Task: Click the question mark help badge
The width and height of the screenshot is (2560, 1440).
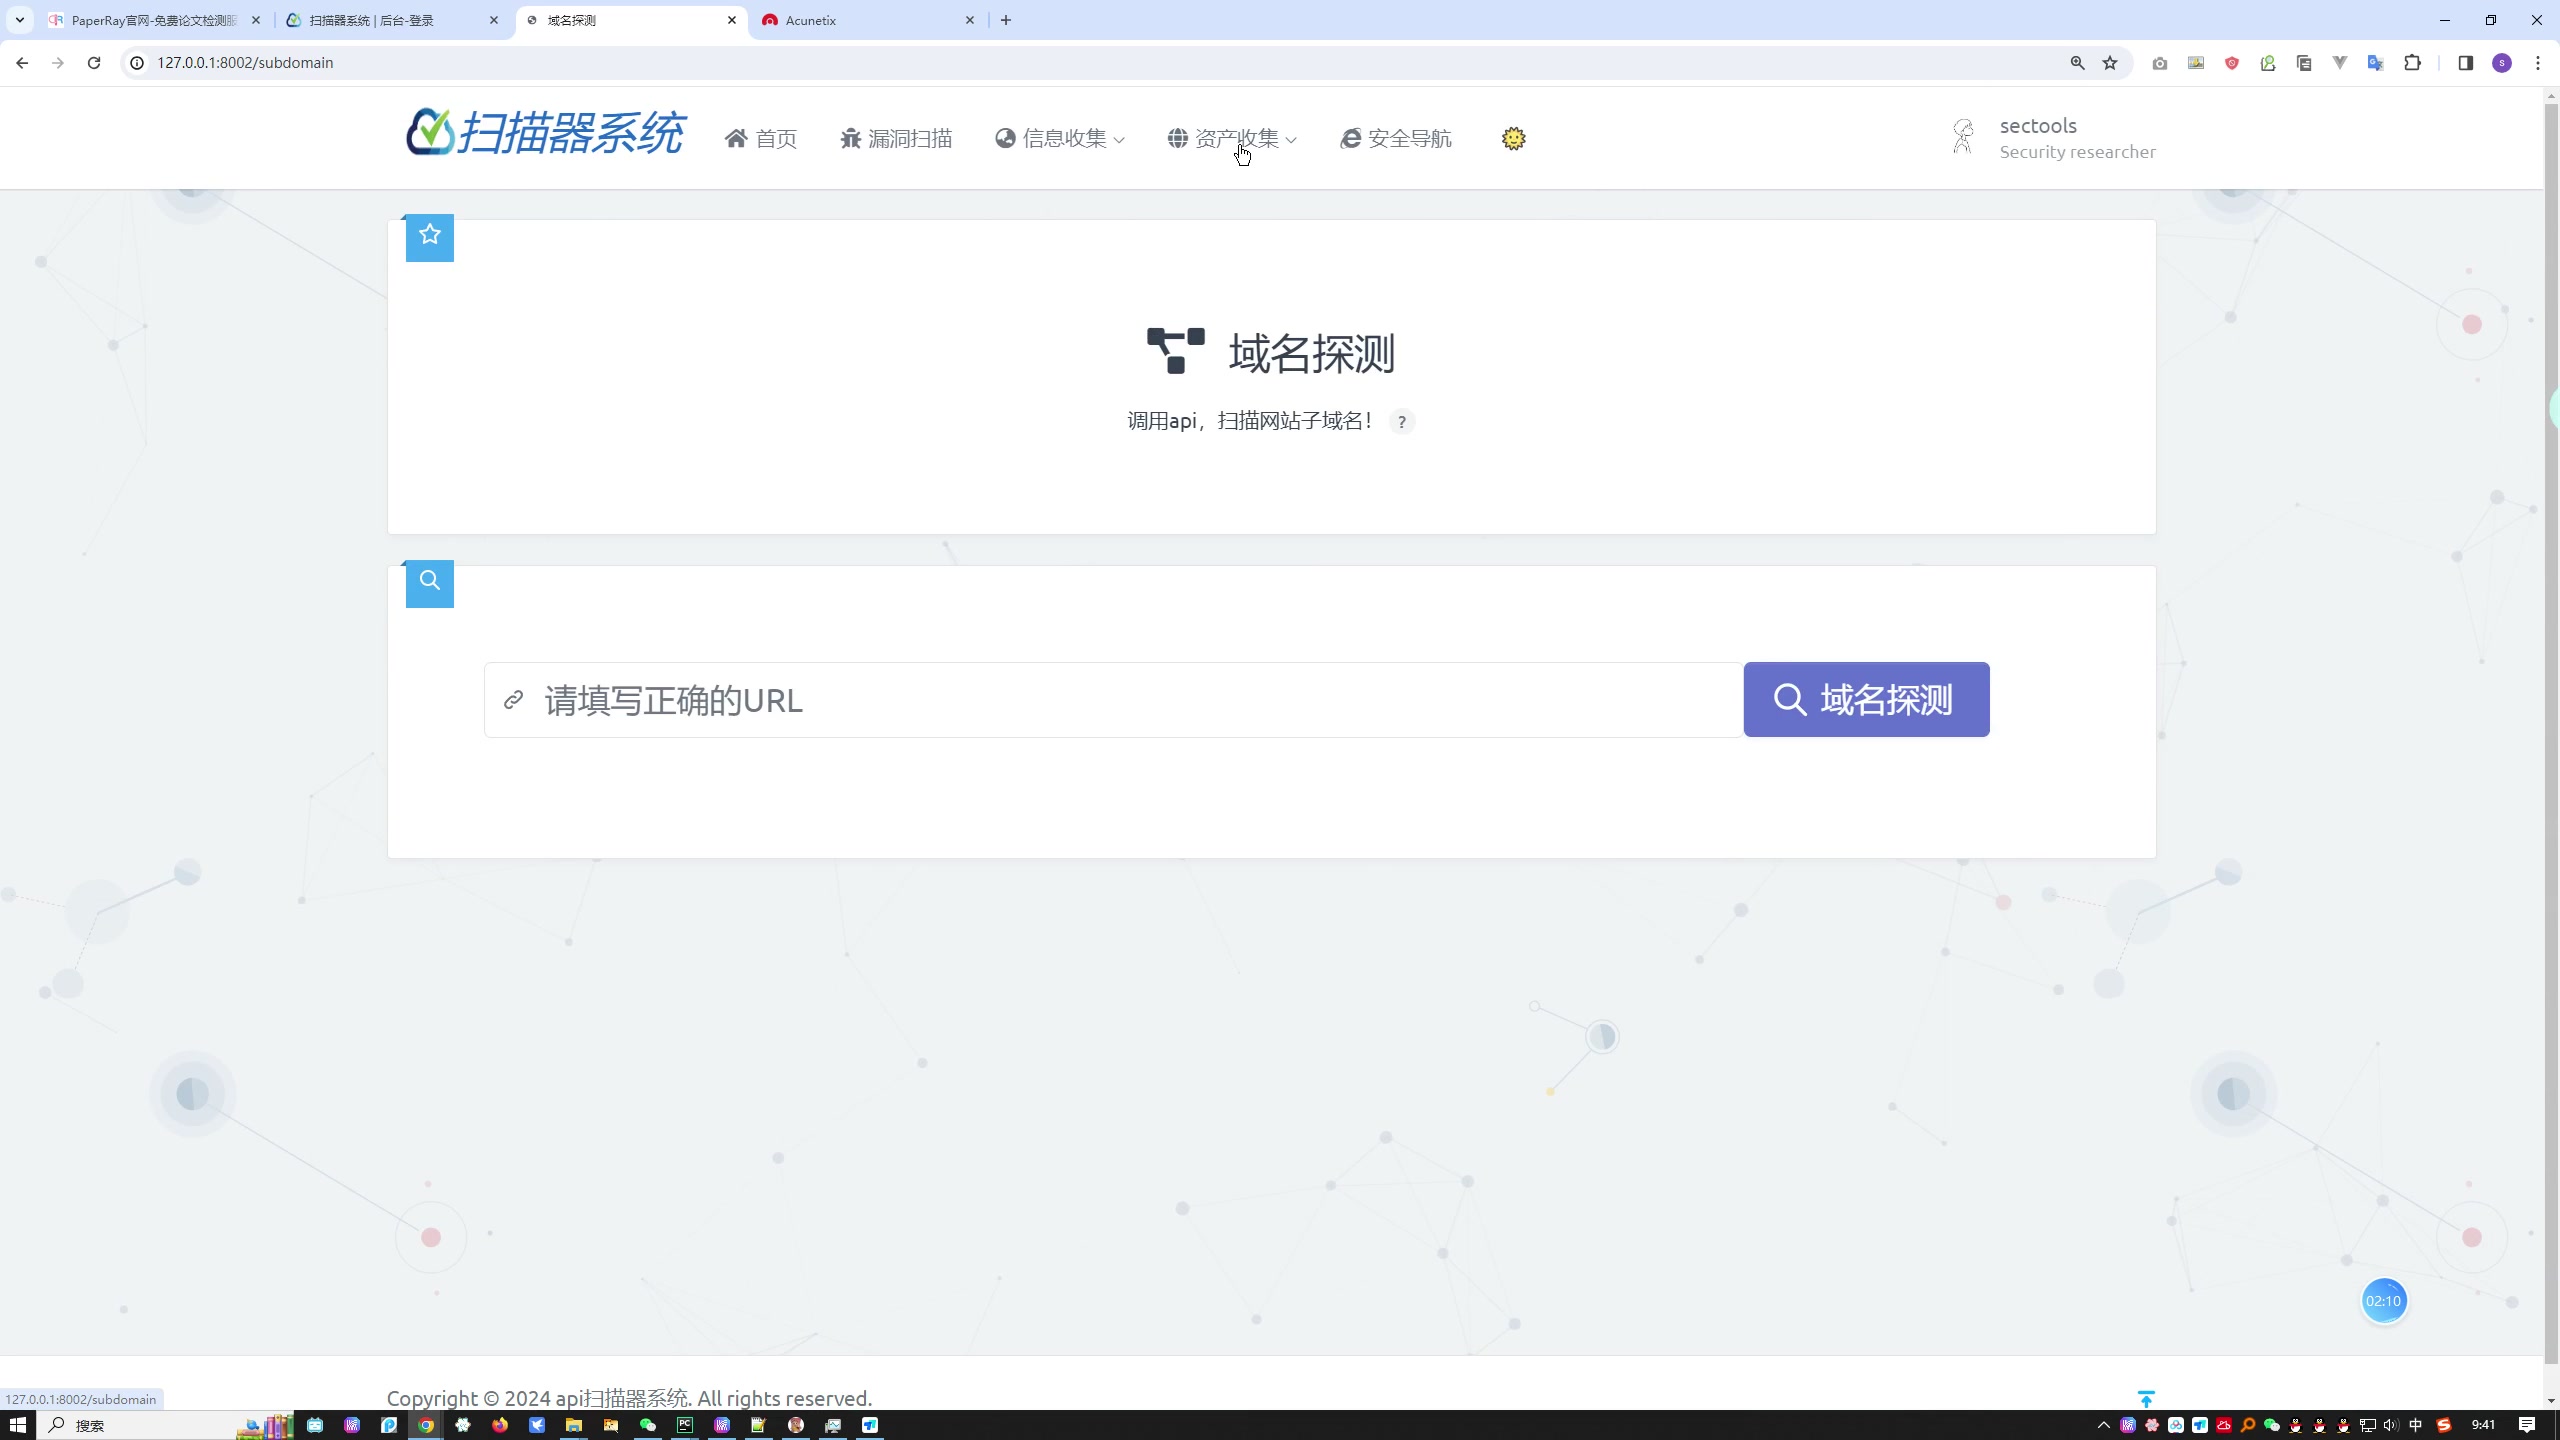Action: [x=1402, y=422]
